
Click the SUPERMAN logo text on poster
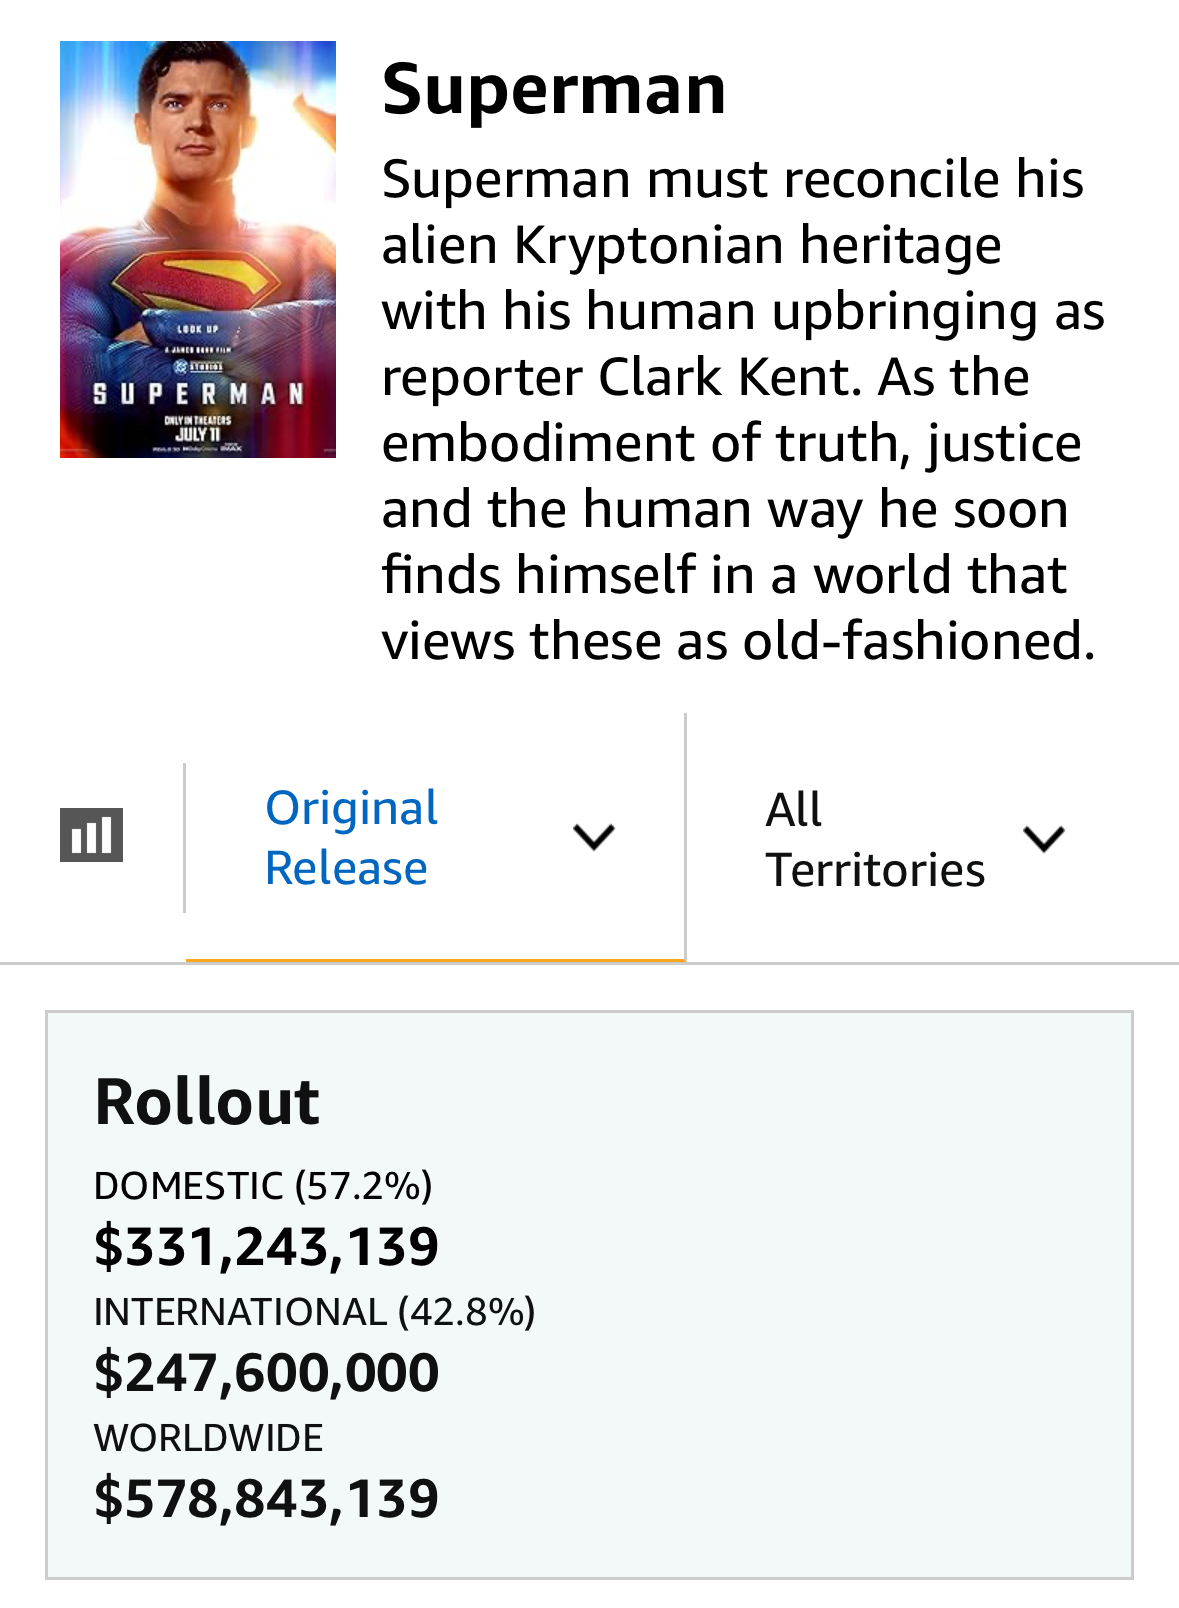click(198, 393)
